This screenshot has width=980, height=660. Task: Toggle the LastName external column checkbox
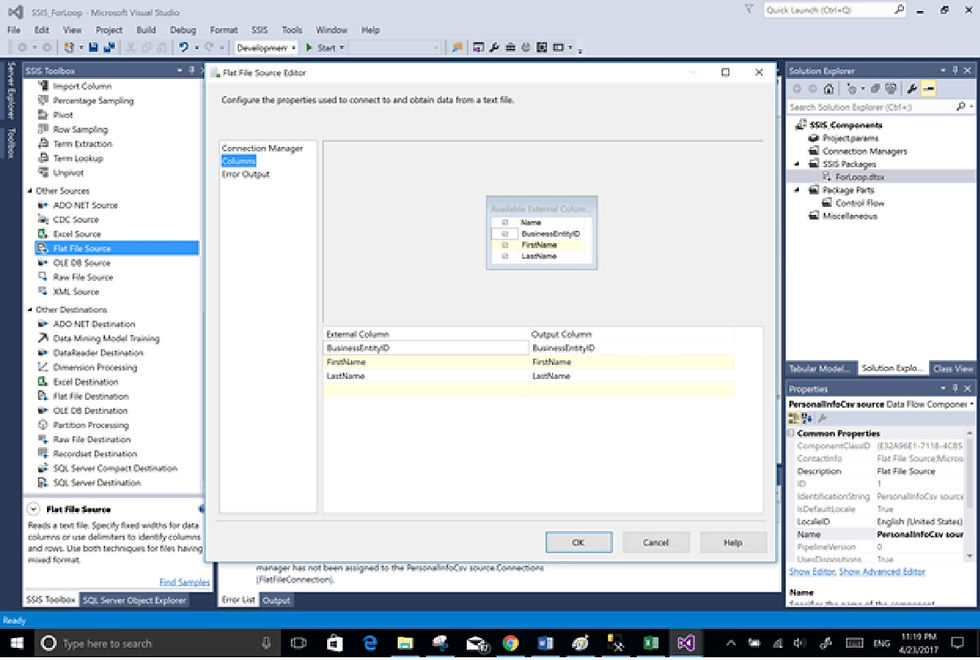[505, 256]
